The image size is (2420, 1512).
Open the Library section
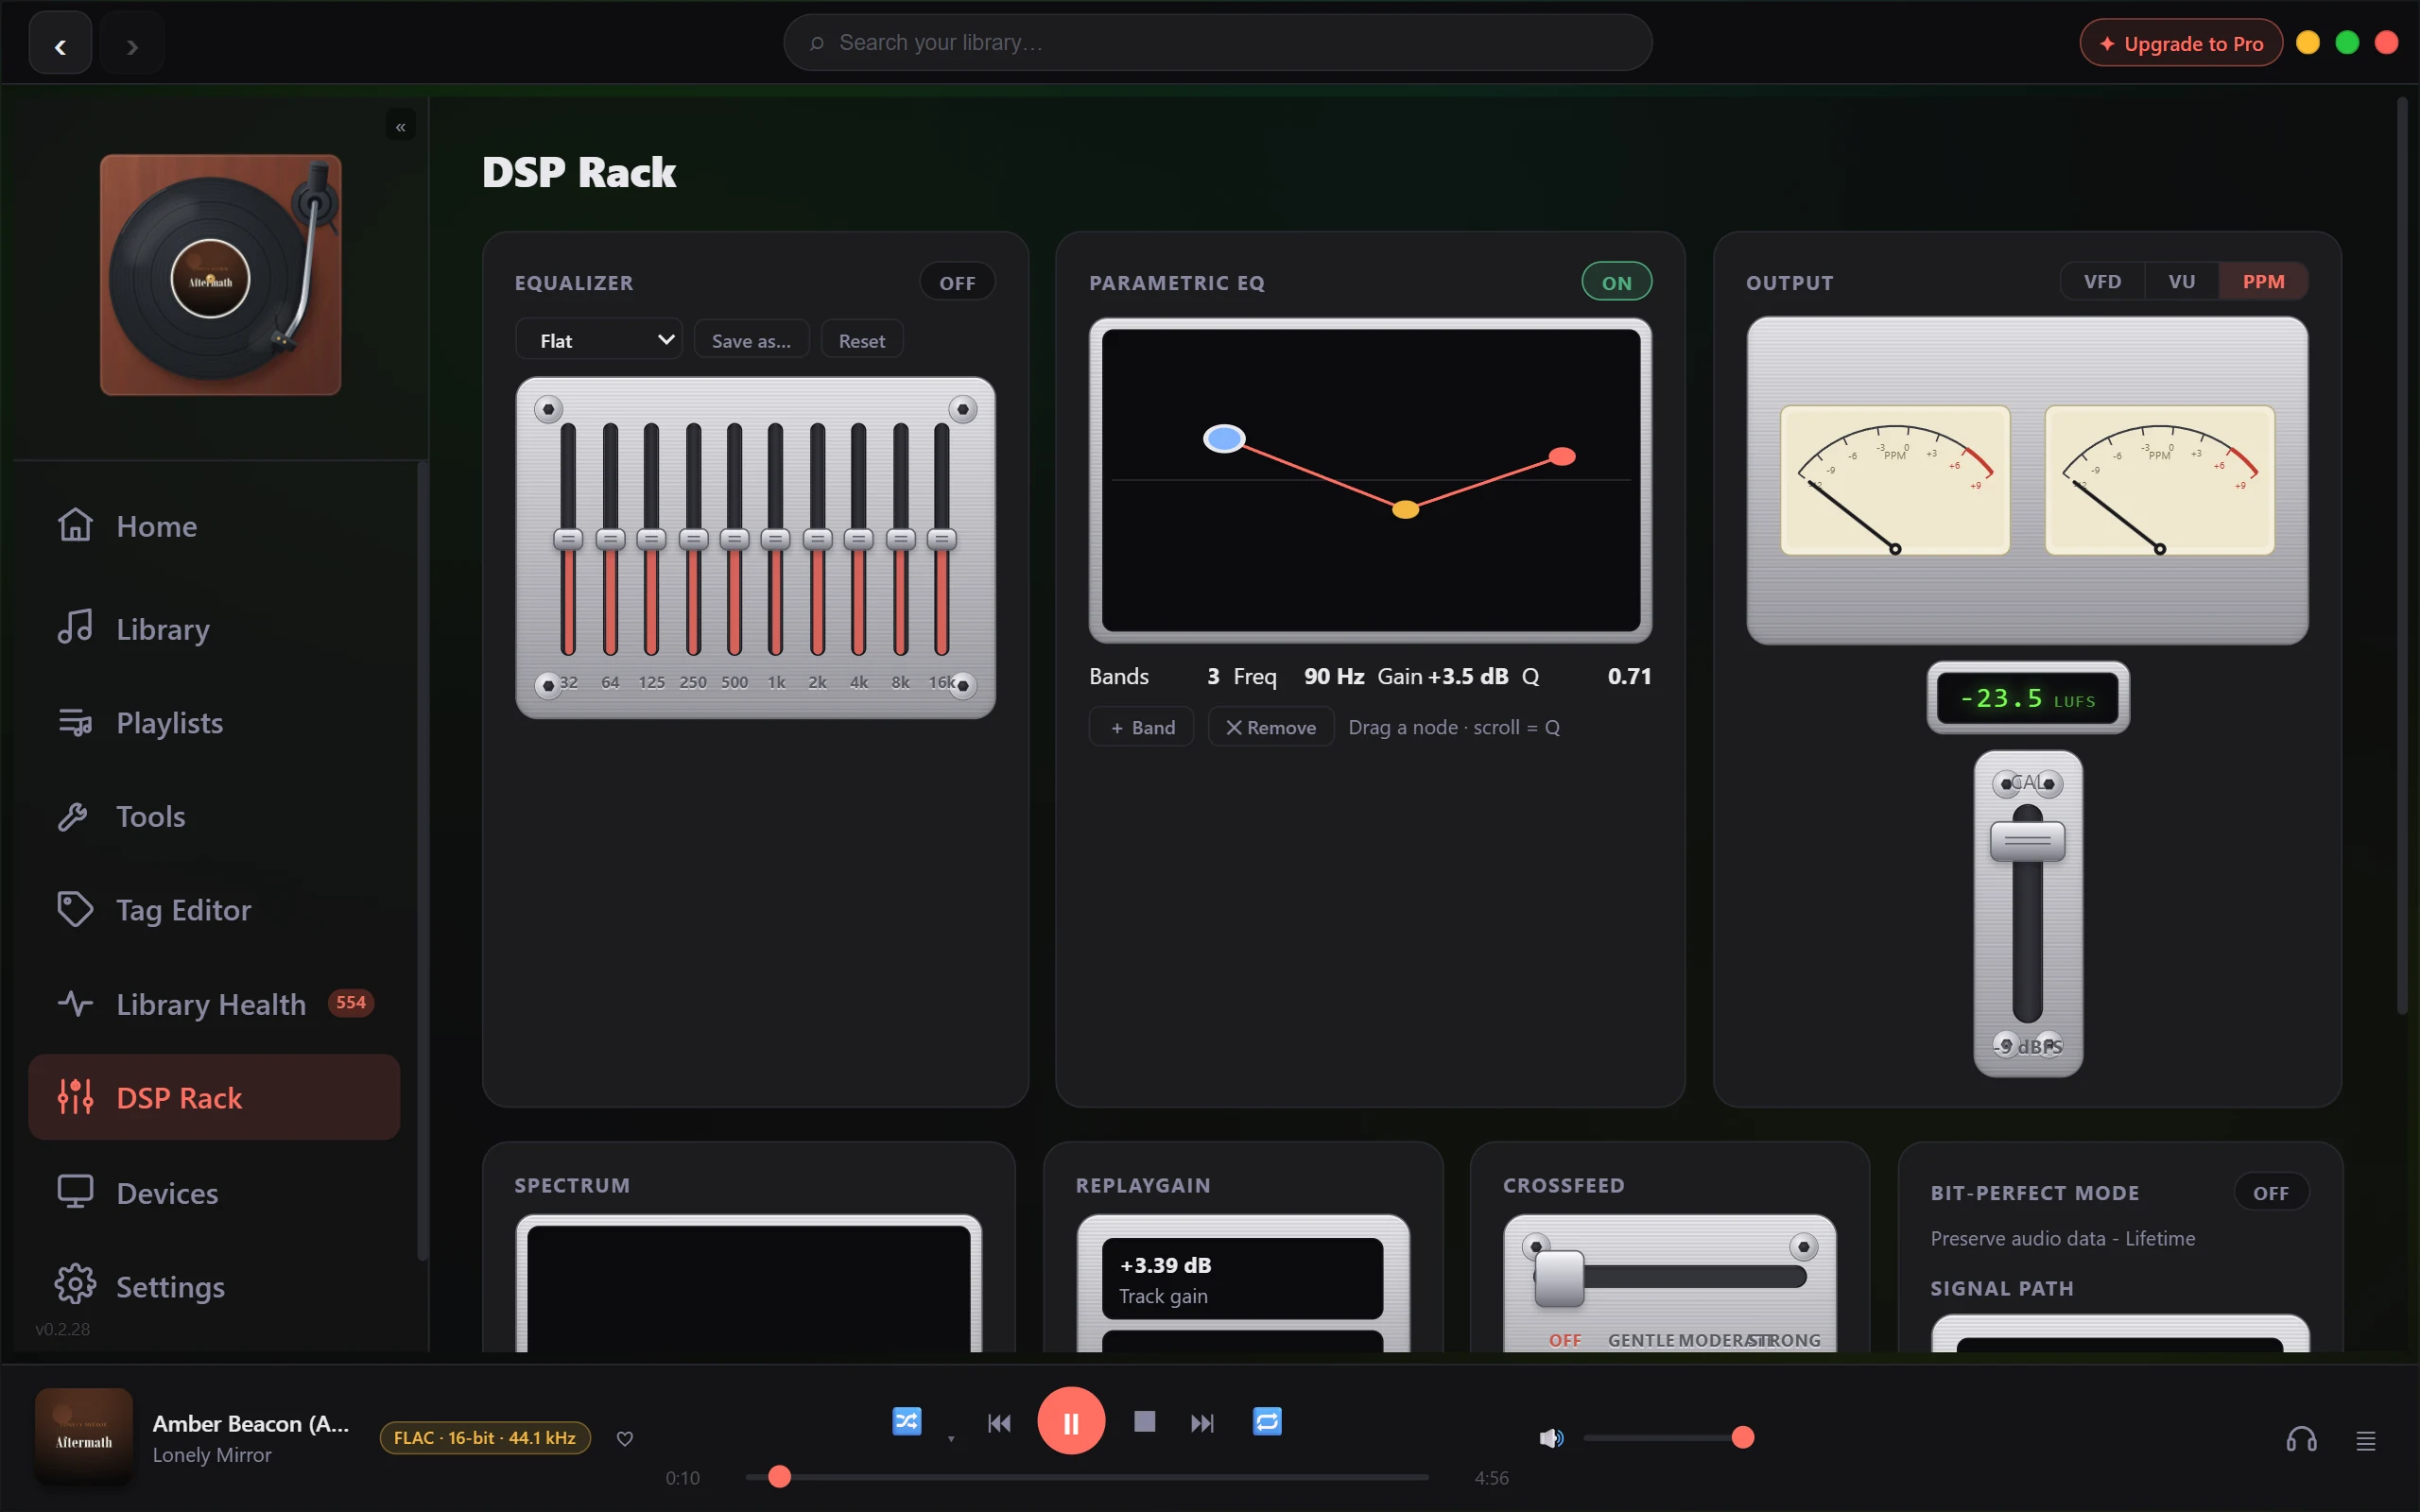click(x=214, y=628)
